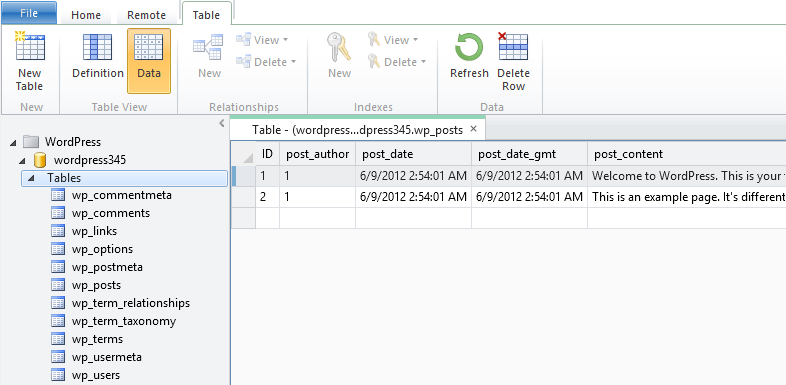The height and width of the screenshot is (385, 786).
Task: Click the post_date_gmt cell of row 1
Action: click(x=529, y=176)
